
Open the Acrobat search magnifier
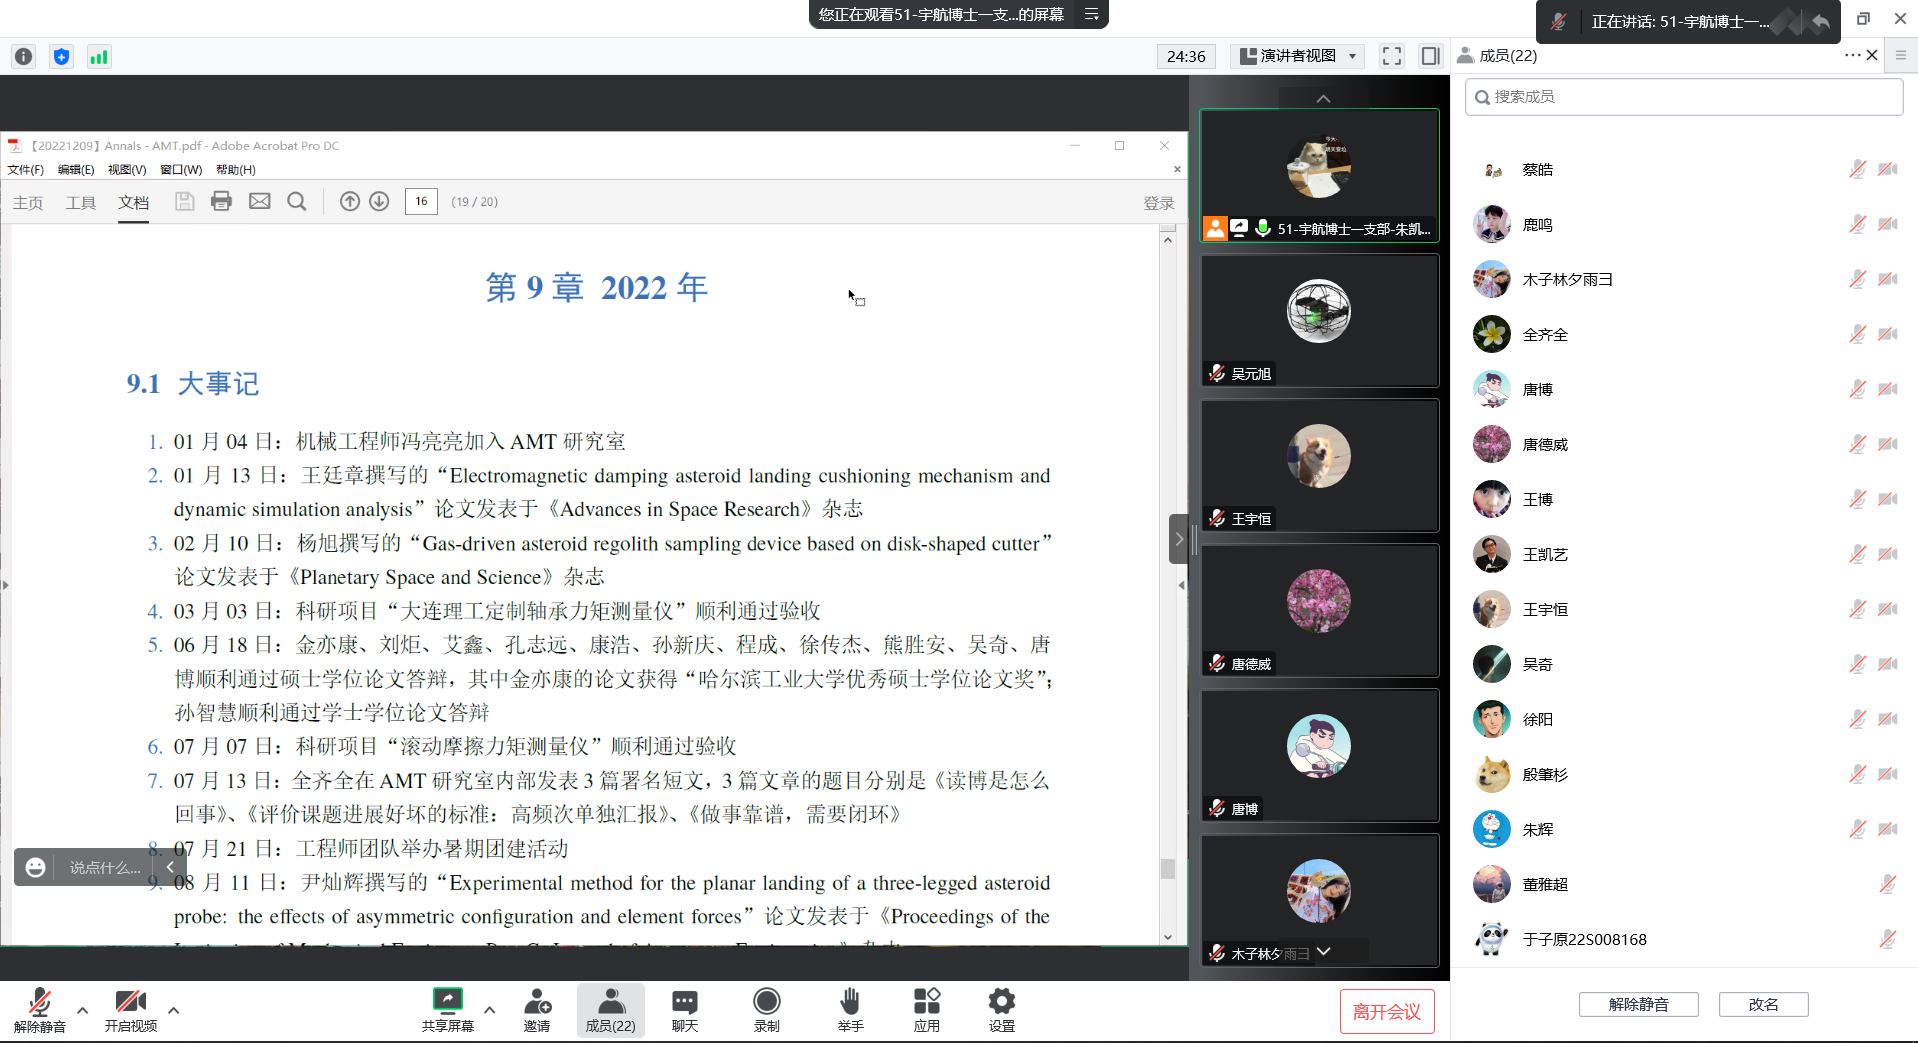pos(297,201)
